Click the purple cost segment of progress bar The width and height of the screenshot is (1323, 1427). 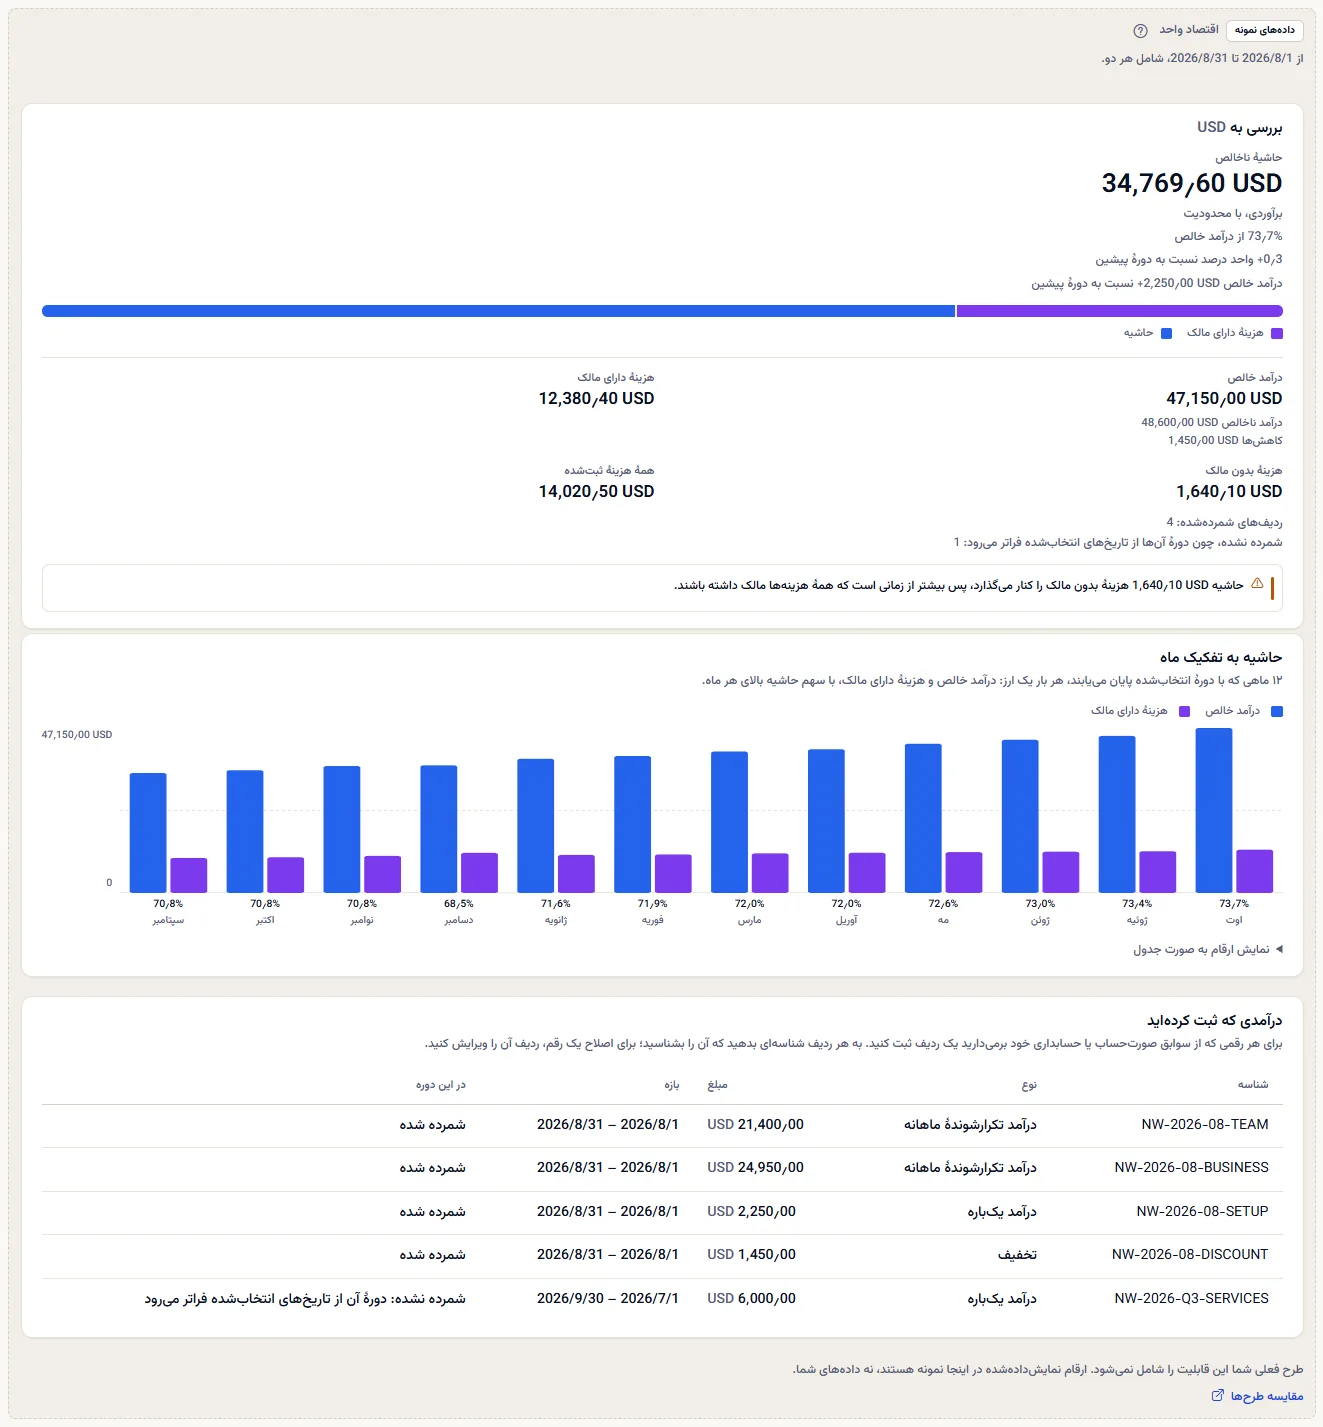tap(1119, 311)
